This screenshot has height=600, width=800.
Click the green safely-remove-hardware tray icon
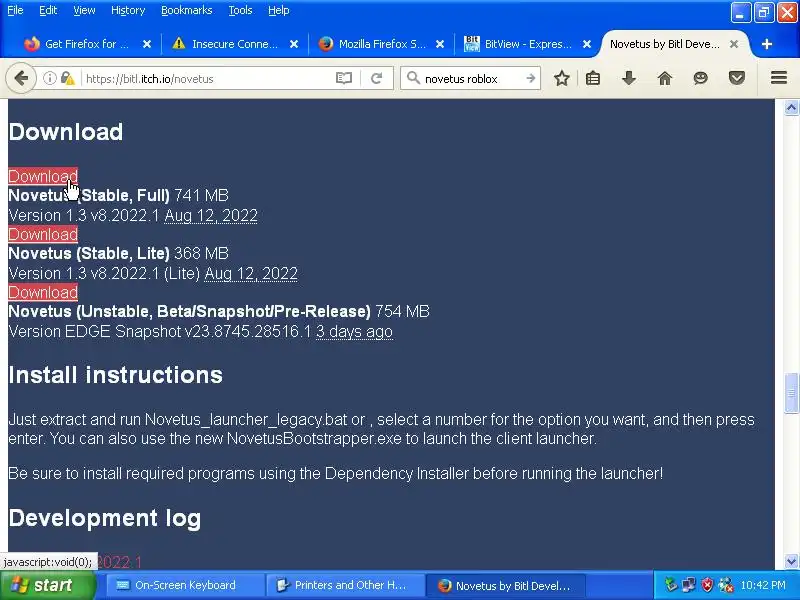[670, 585]
